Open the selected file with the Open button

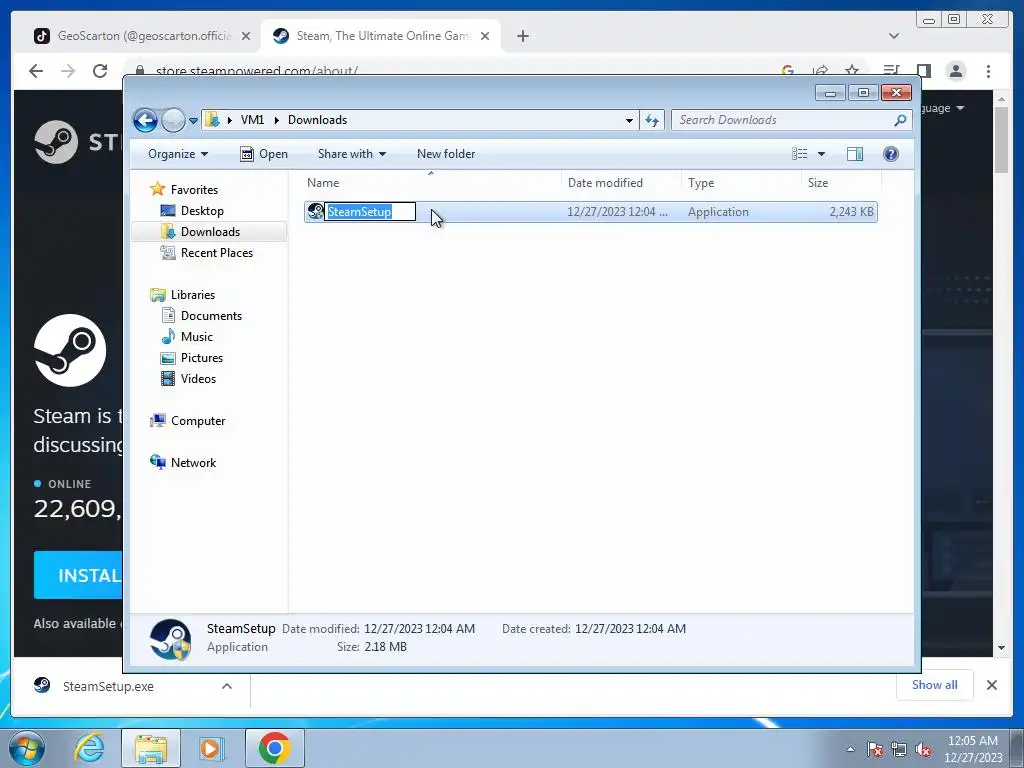264,154
